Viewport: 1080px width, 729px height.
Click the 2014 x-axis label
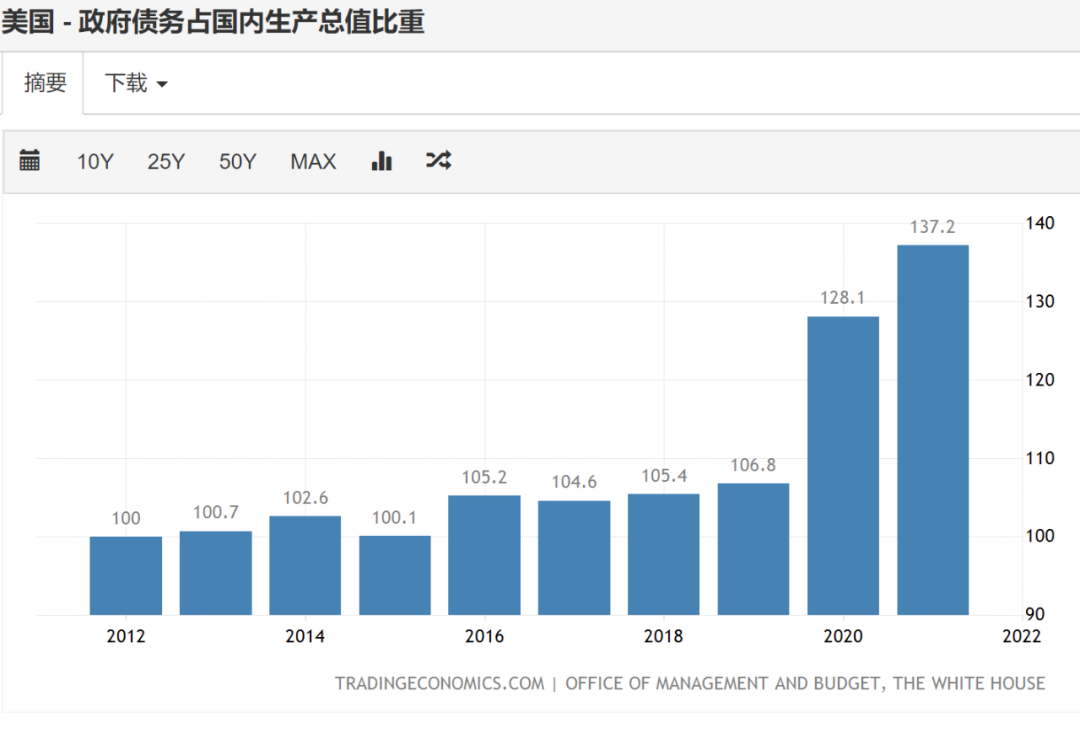point(305,636)
